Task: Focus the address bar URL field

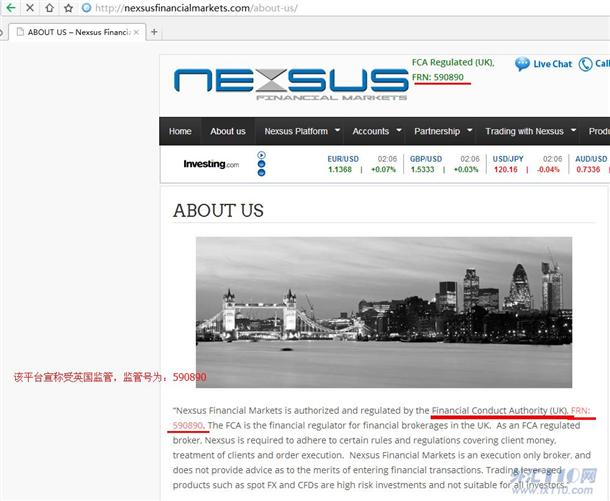Action: 196,8
